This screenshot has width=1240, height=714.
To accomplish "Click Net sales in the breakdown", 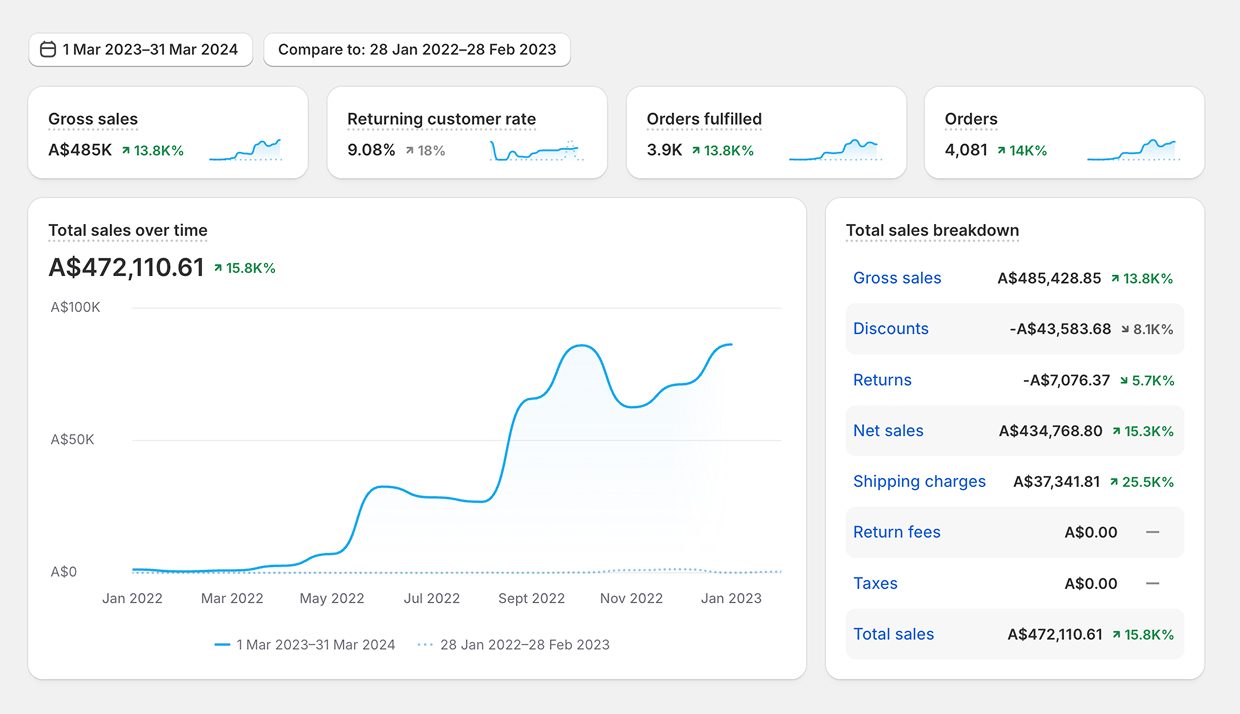I will (x=888, y=431).
